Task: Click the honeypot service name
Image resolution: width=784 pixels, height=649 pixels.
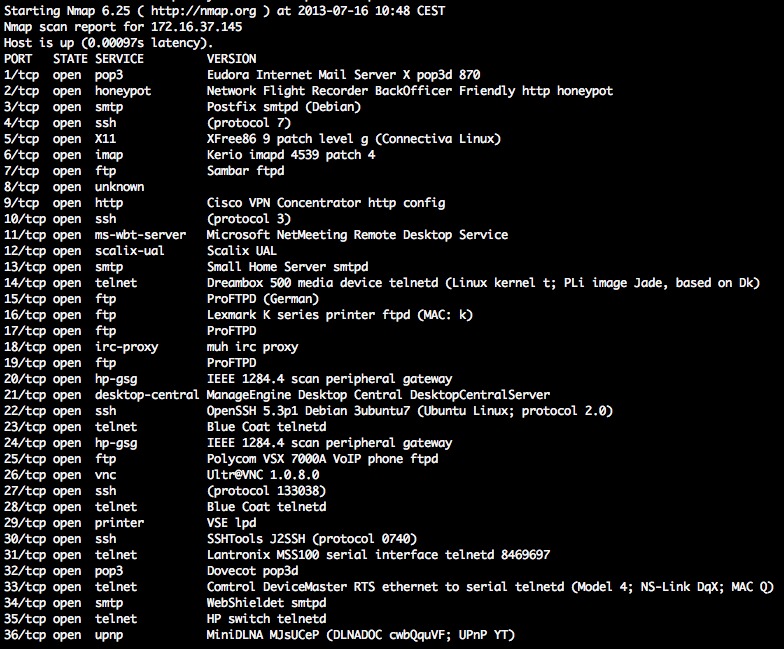Action: click(123, 91)
